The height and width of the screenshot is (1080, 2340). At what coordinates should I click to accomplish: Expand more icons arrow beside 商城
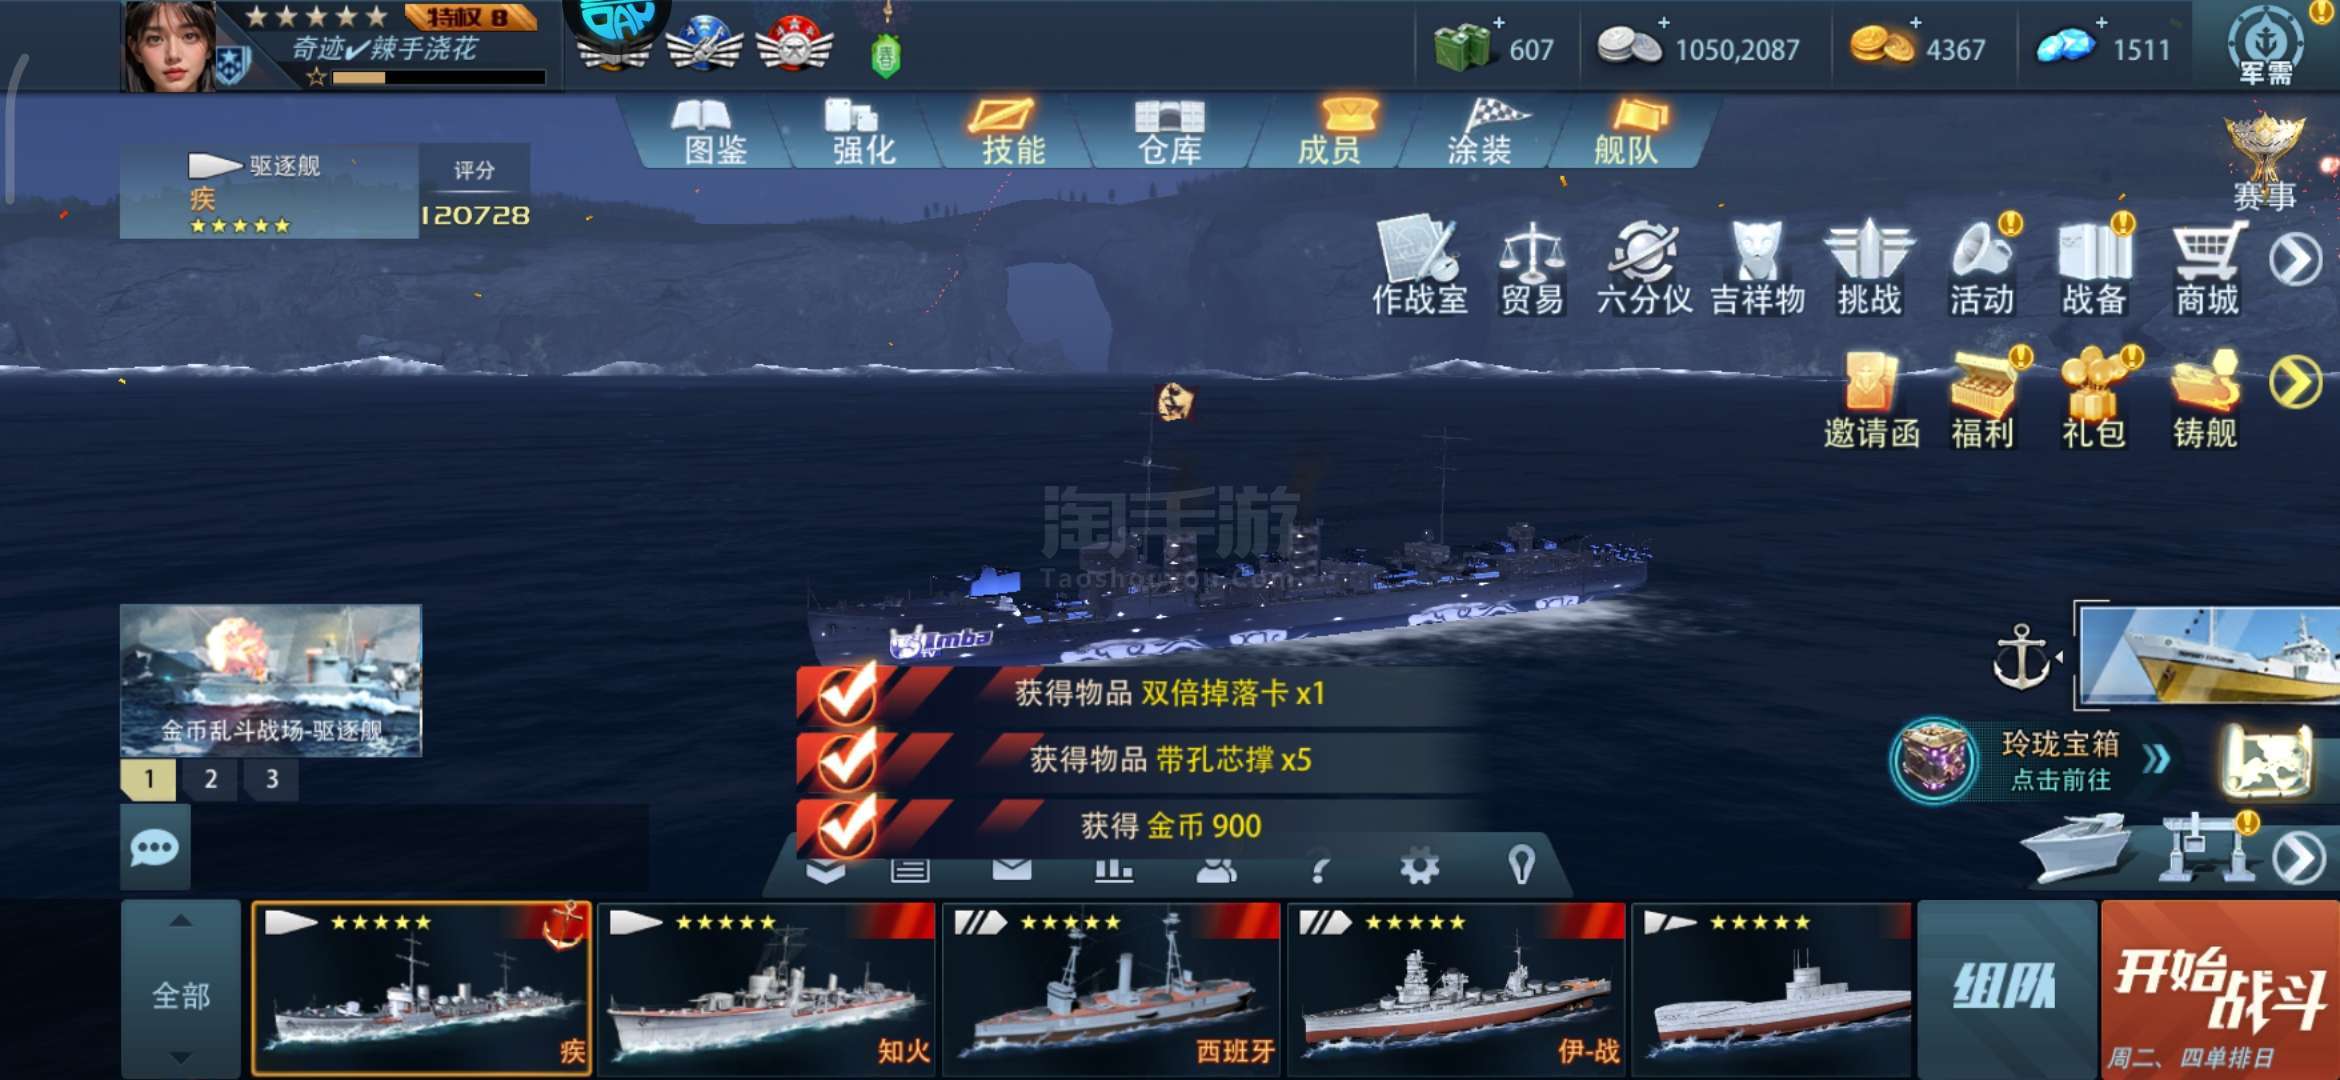(x=2296, y=261)
